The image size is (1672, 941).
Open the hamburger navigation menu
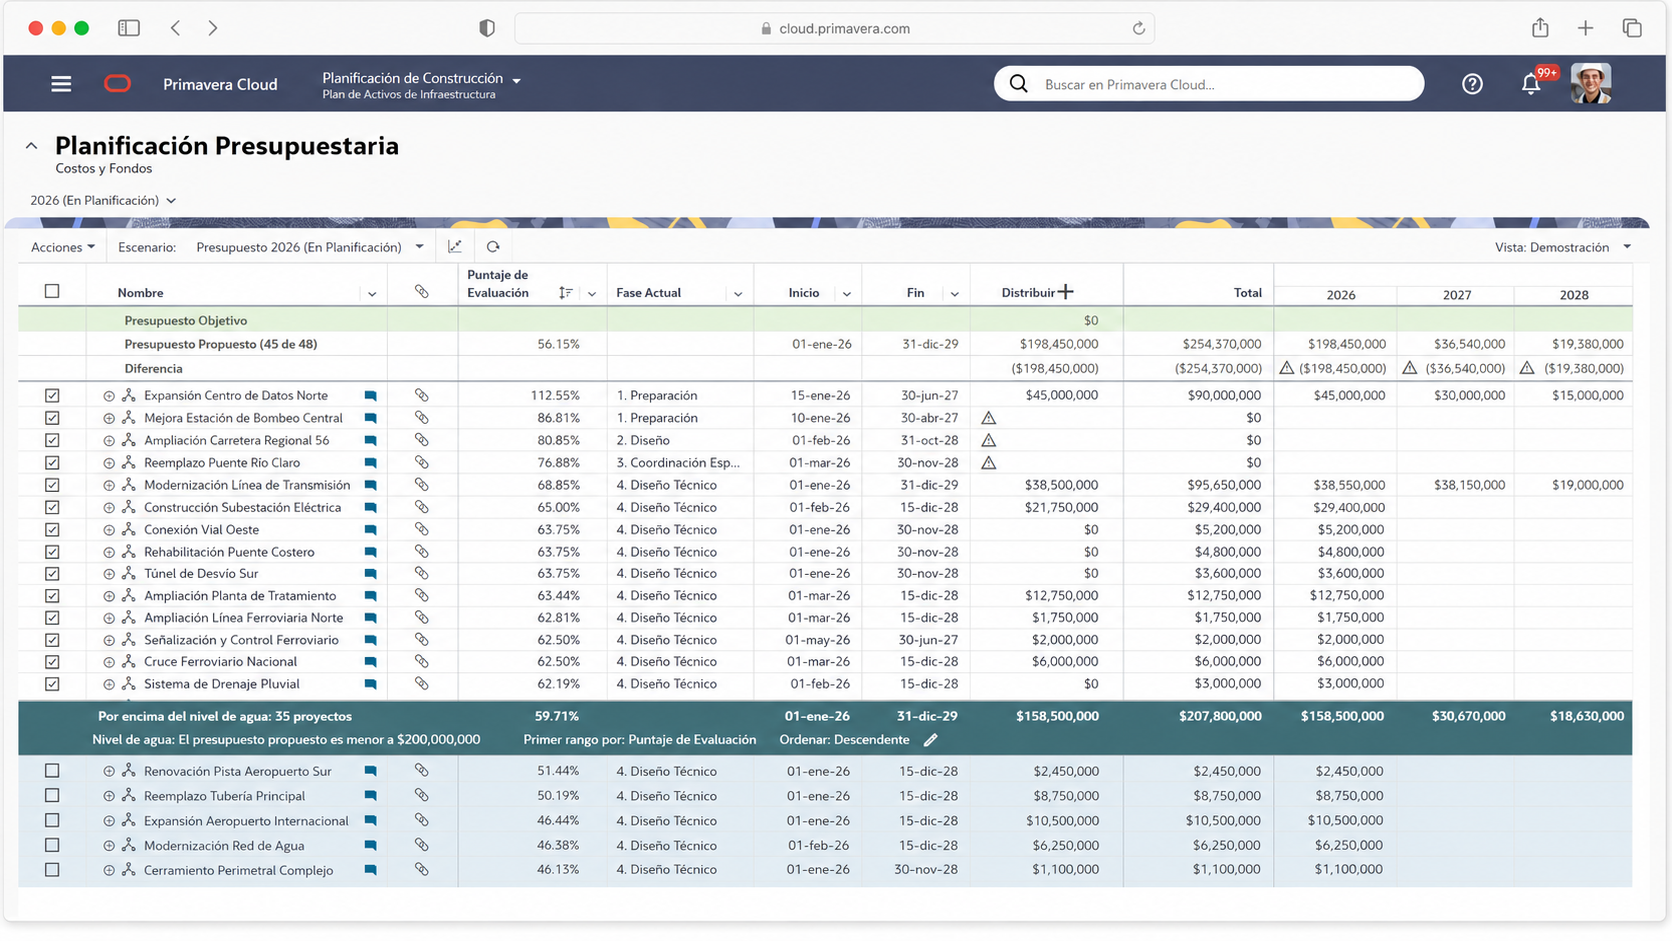(x=61, y=84)
